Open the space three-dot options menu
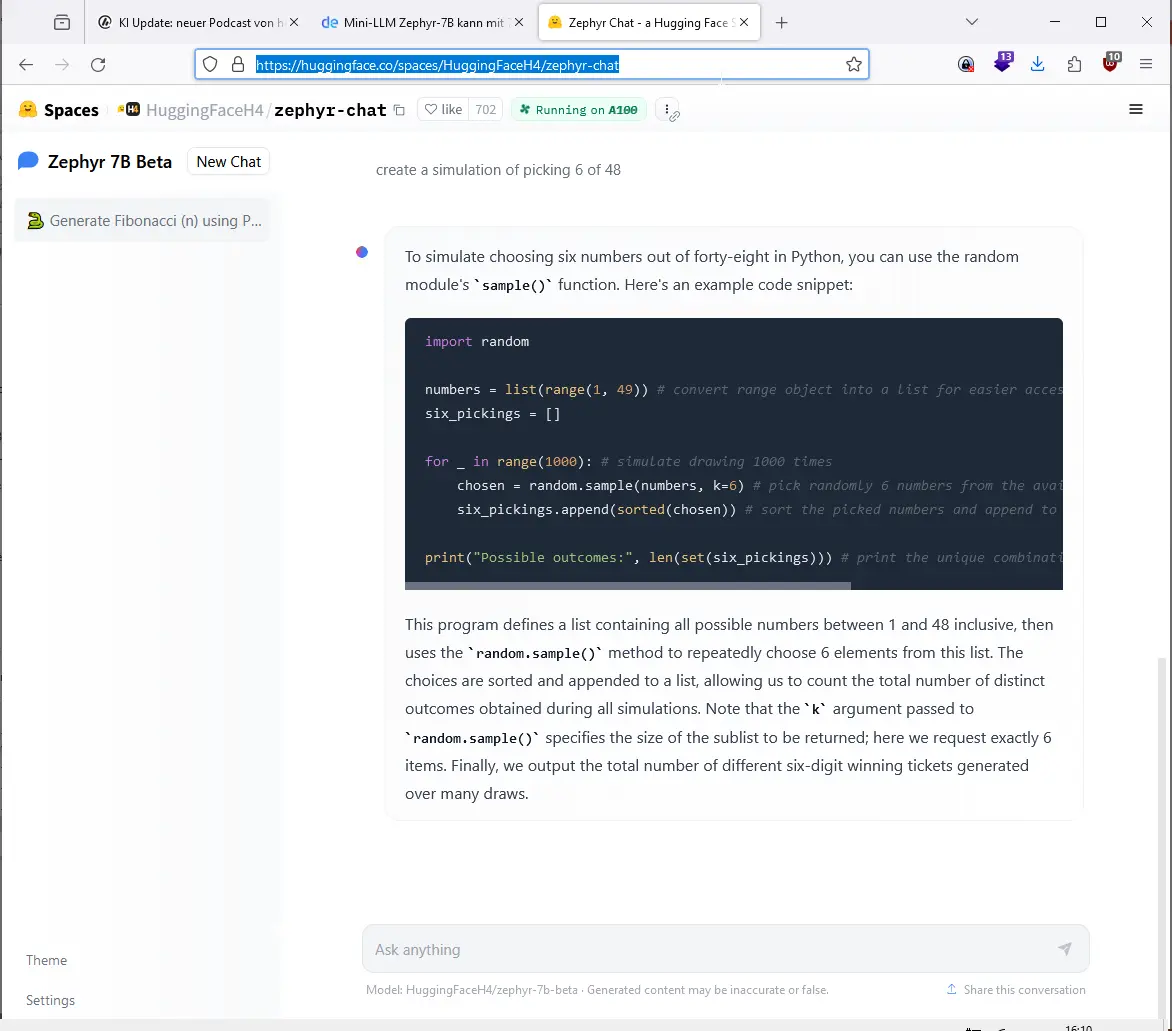This screenshot has height=1031, width=1172. (667, 109)
